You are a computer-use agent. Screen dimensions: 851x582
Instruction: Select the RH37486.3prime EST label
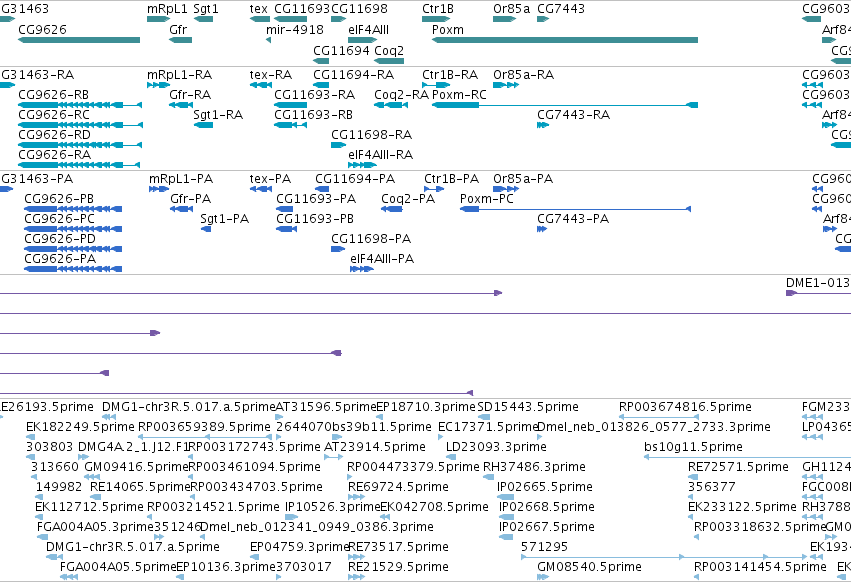534,467
